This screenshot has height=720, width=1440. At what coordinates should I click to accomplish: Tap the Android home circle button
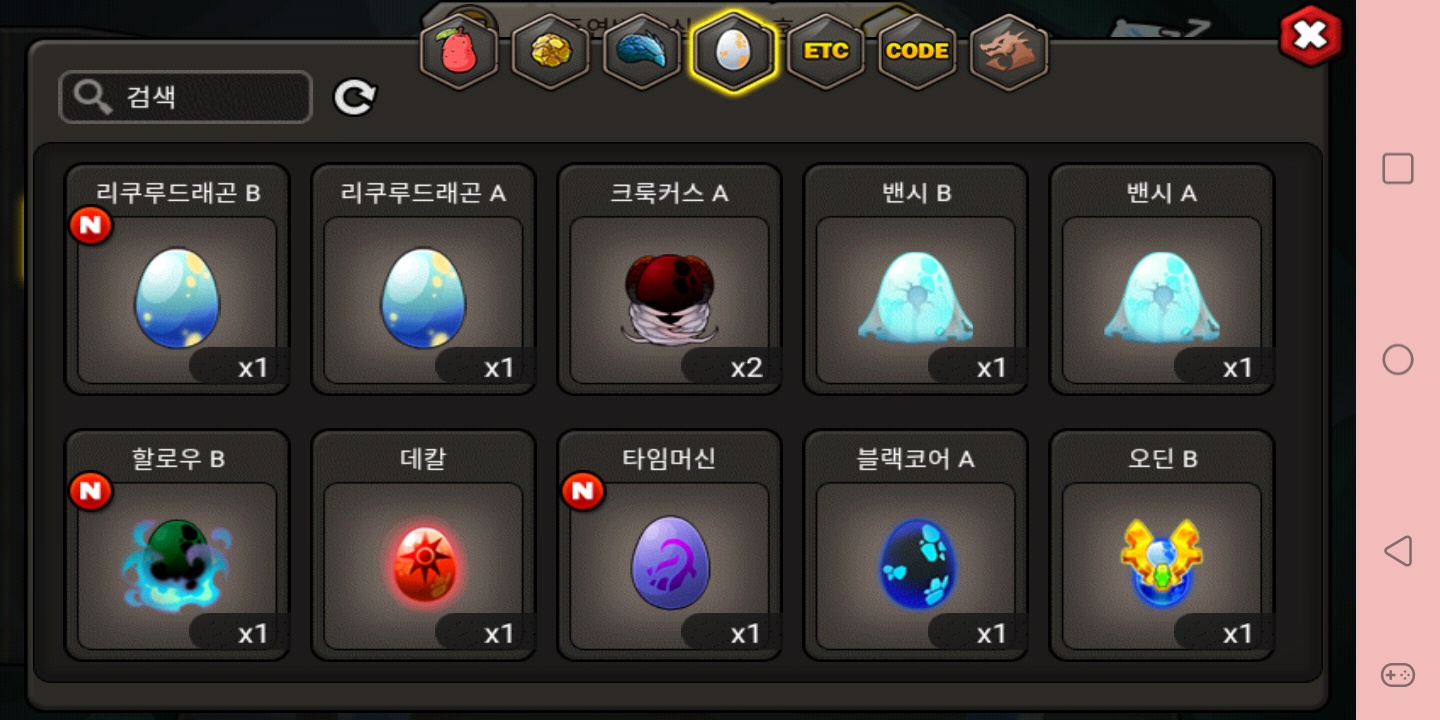coord(1397,360)
